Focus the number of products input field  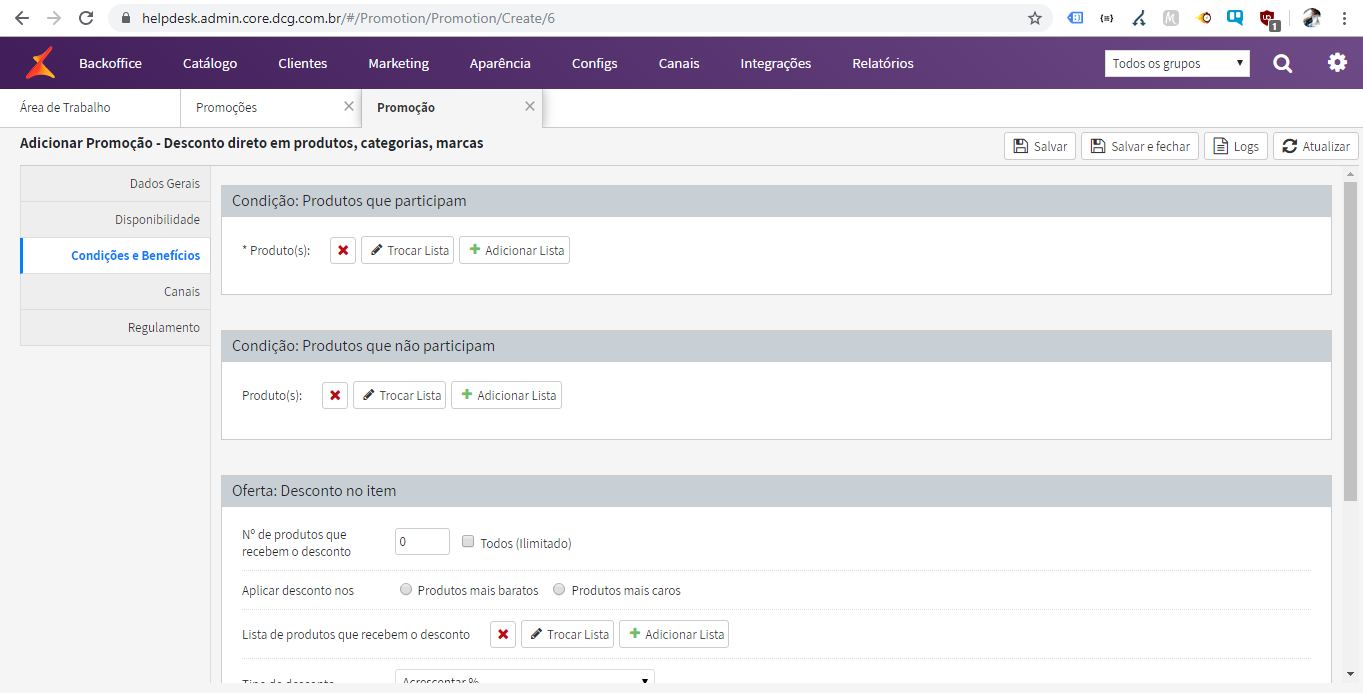(422, 542)
